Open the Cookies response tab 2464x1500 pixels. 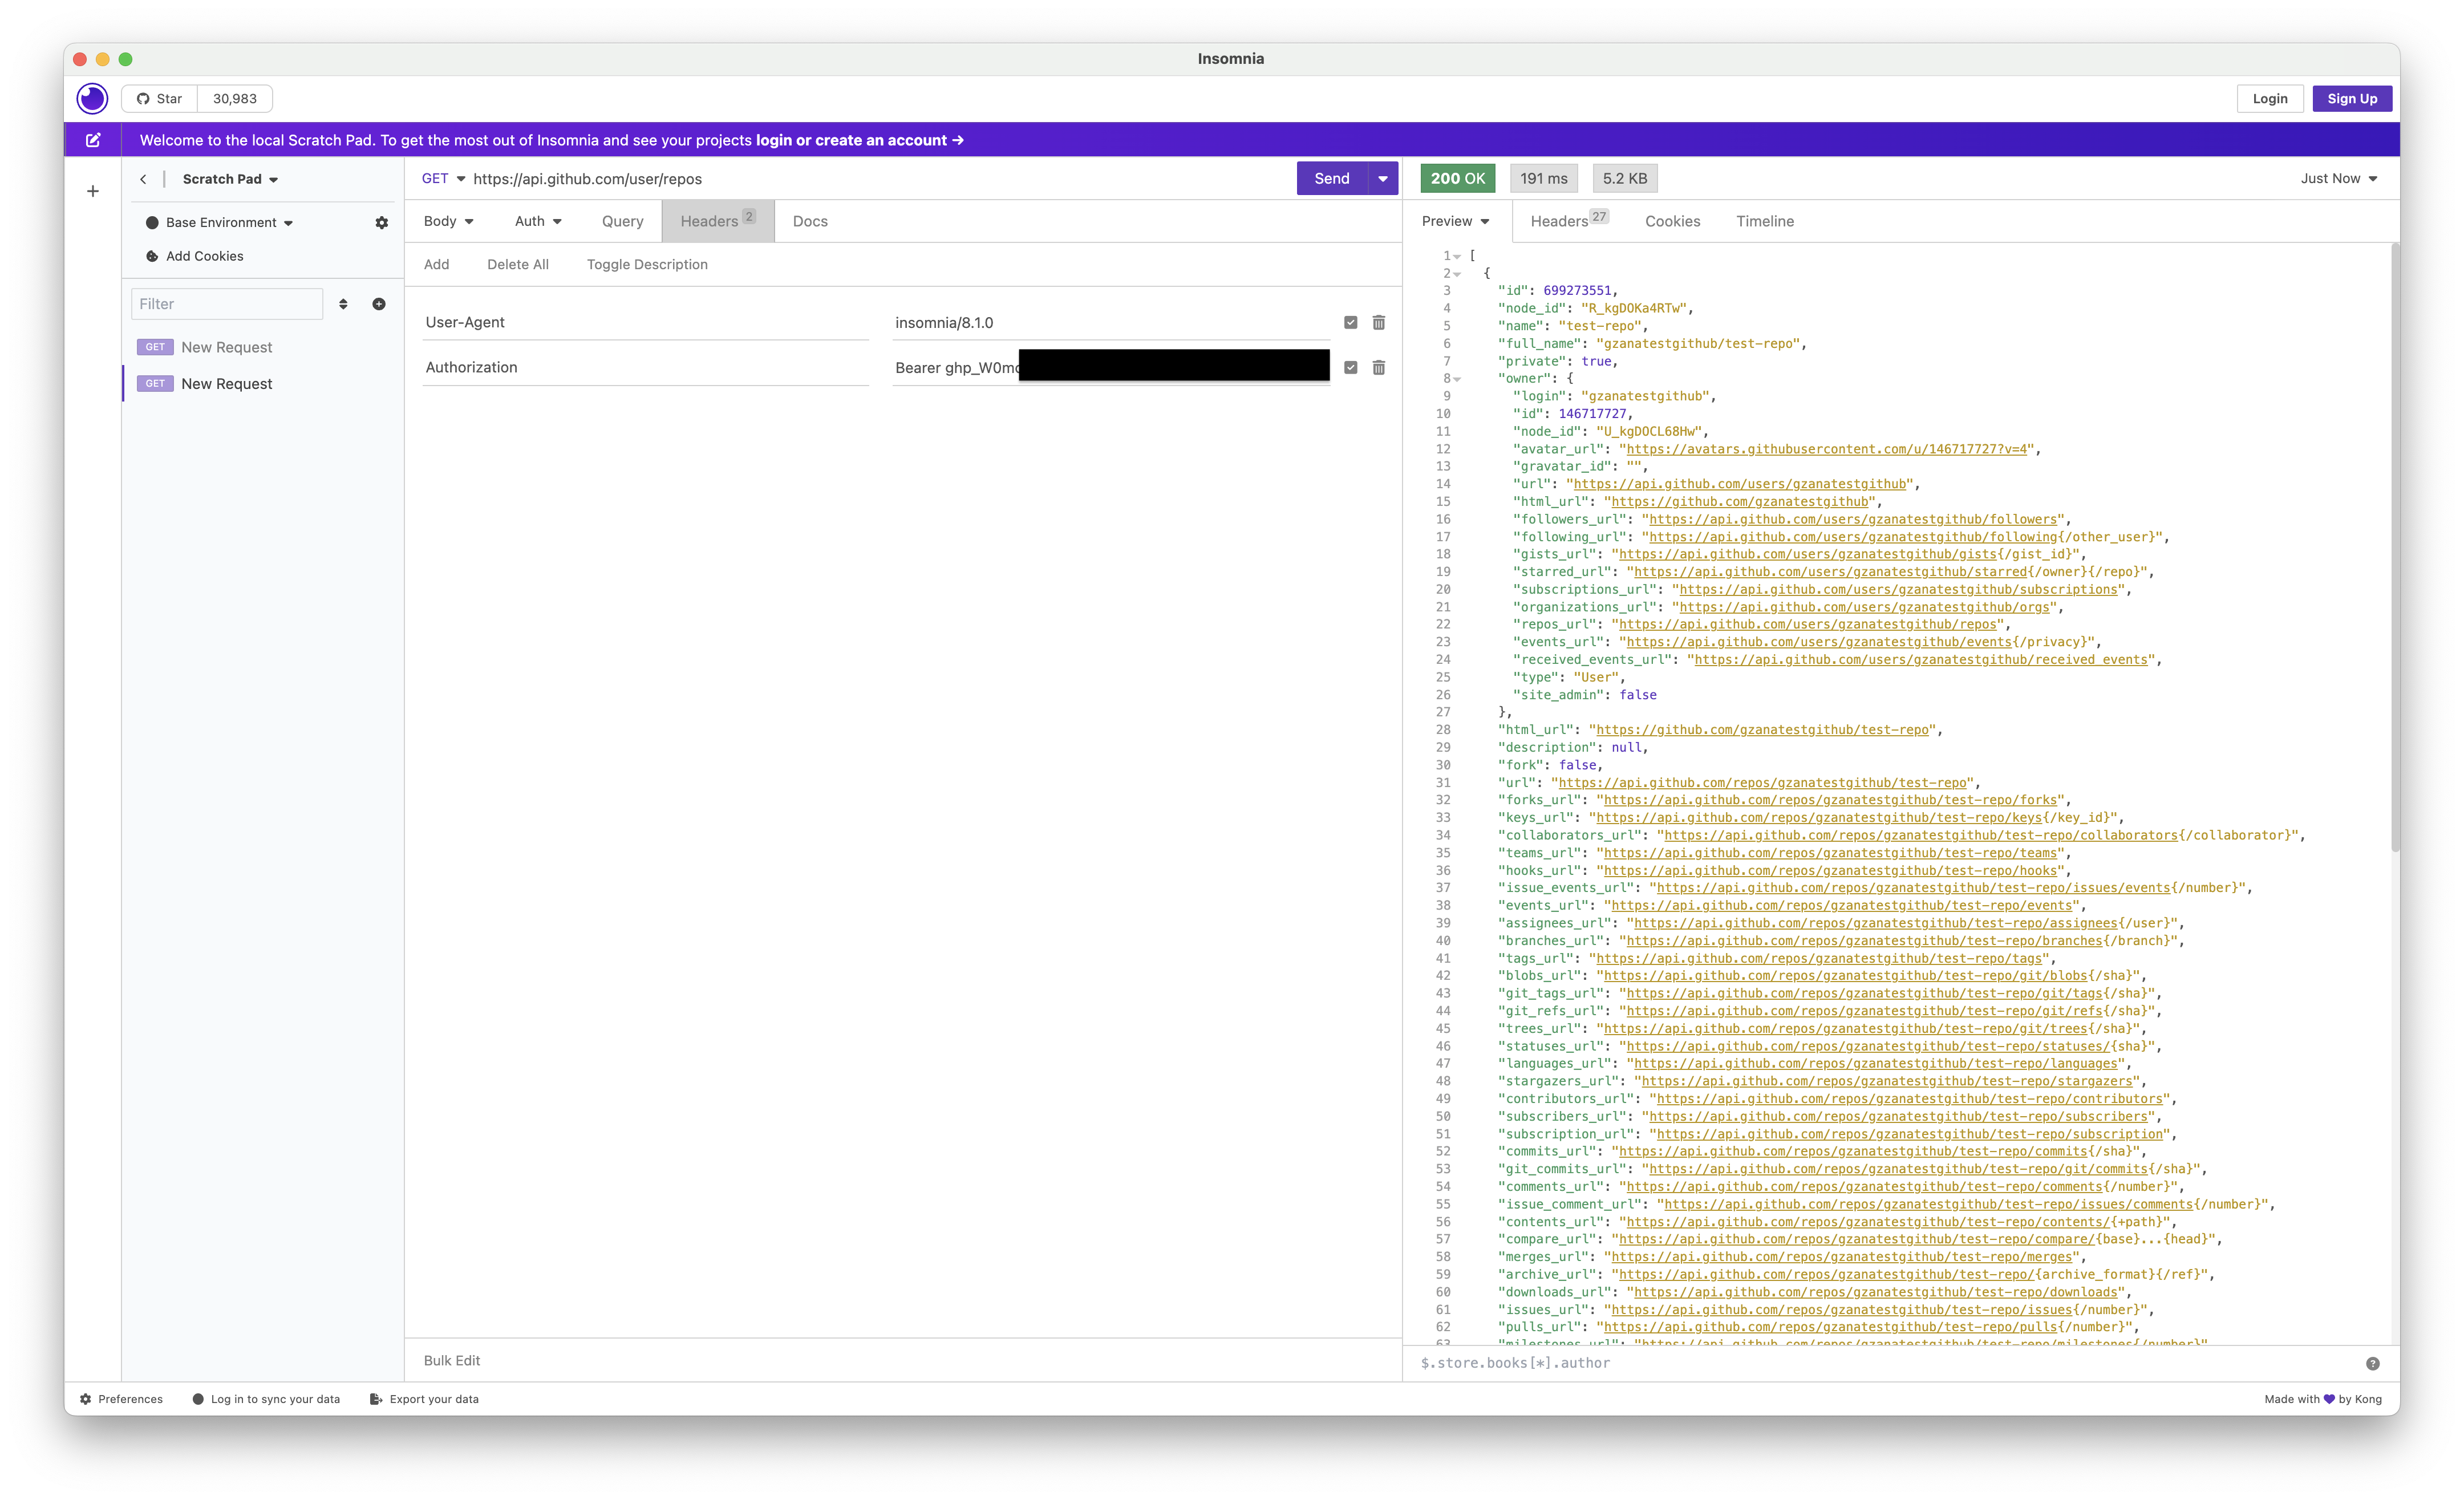click(x=1672, y=221)
